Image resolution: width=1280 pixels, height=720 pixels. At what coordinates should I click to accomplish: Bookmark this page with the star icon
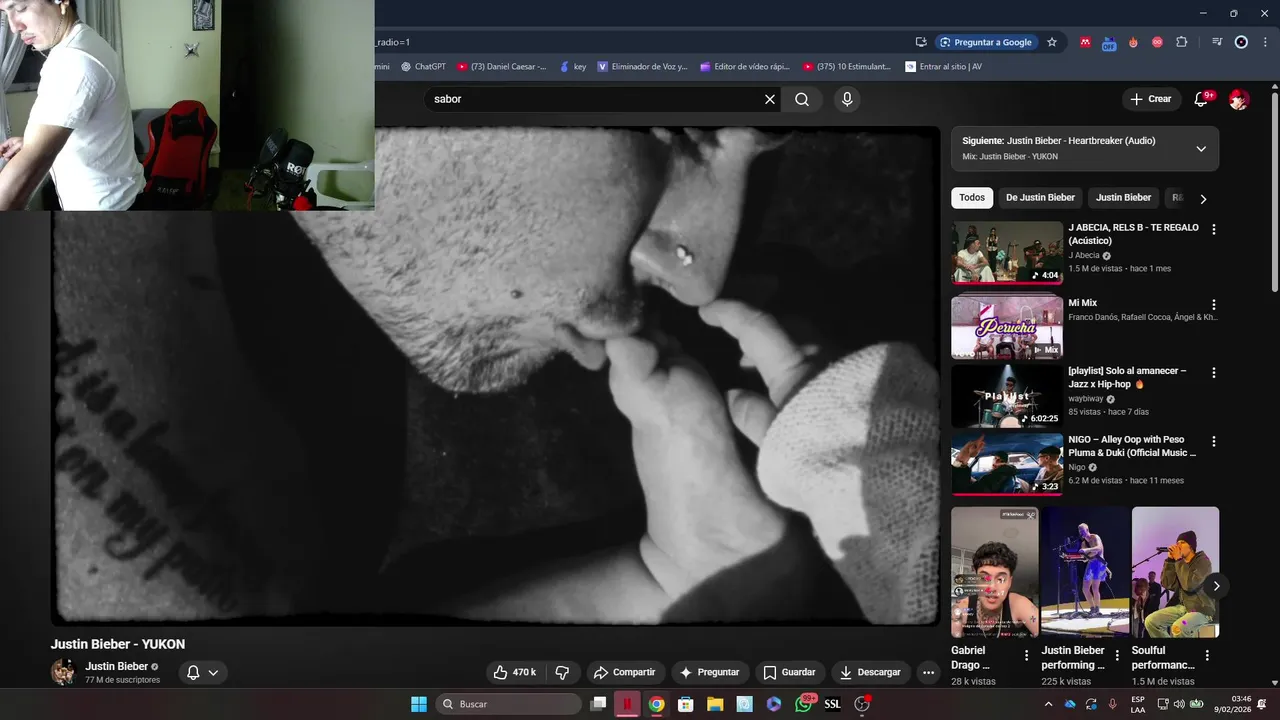[x=1052, y=42]
